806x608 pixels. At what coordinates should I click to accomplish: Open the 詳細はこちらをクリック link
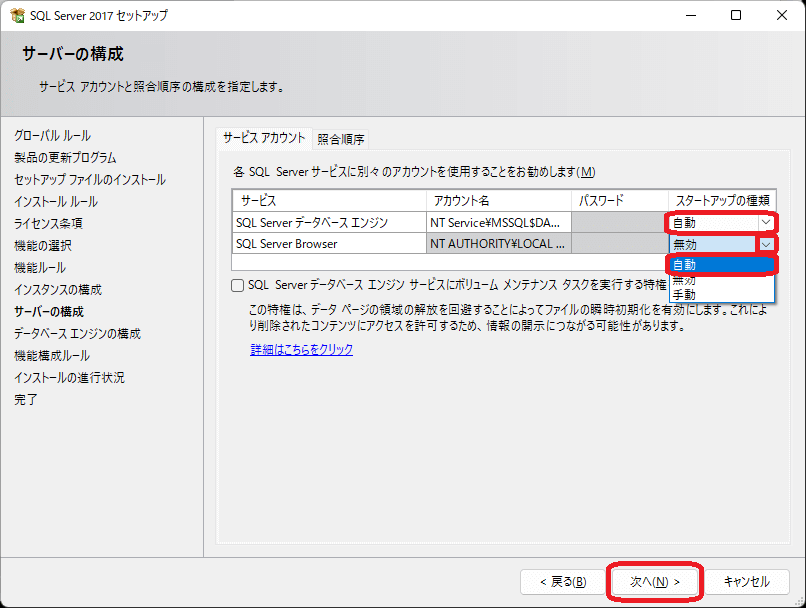[301, 350]
